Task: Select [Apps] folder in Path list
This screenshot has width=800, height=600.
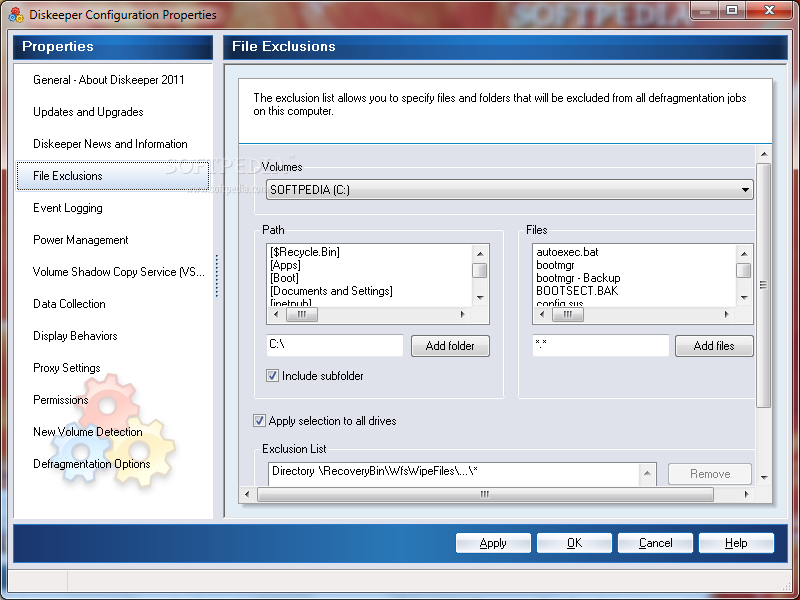Action: pyautogui.click(x=285, y=265)
